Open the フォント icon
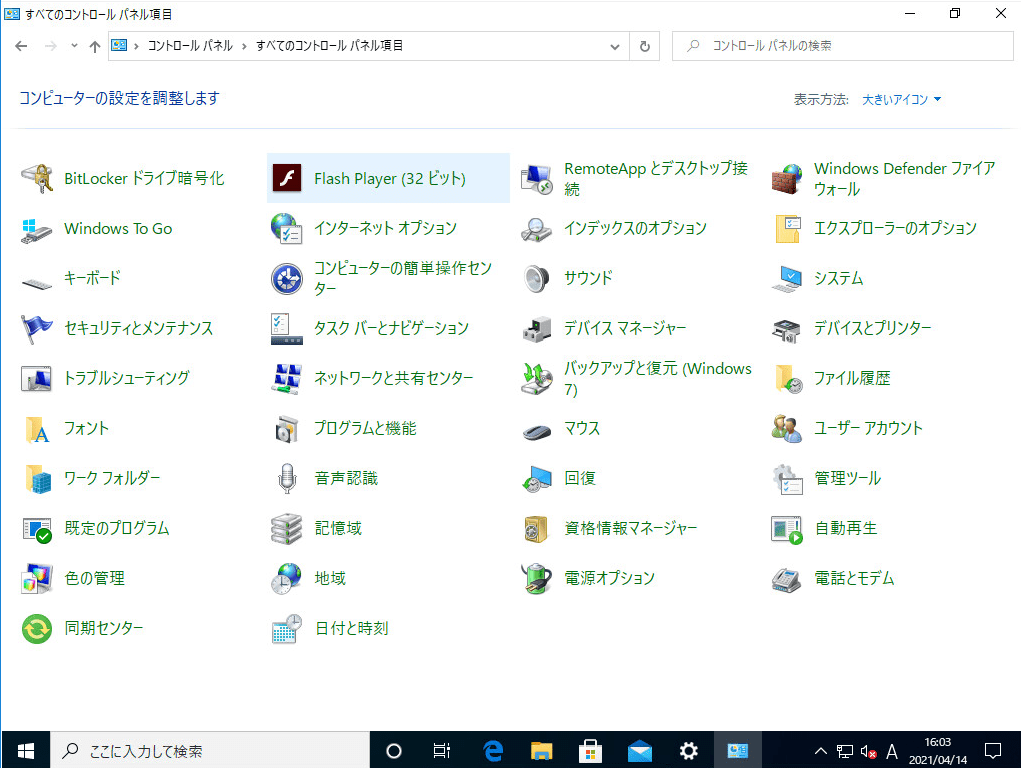This screenshot has height=768, width=1021. pyautogui.click(x=36, y=429)
